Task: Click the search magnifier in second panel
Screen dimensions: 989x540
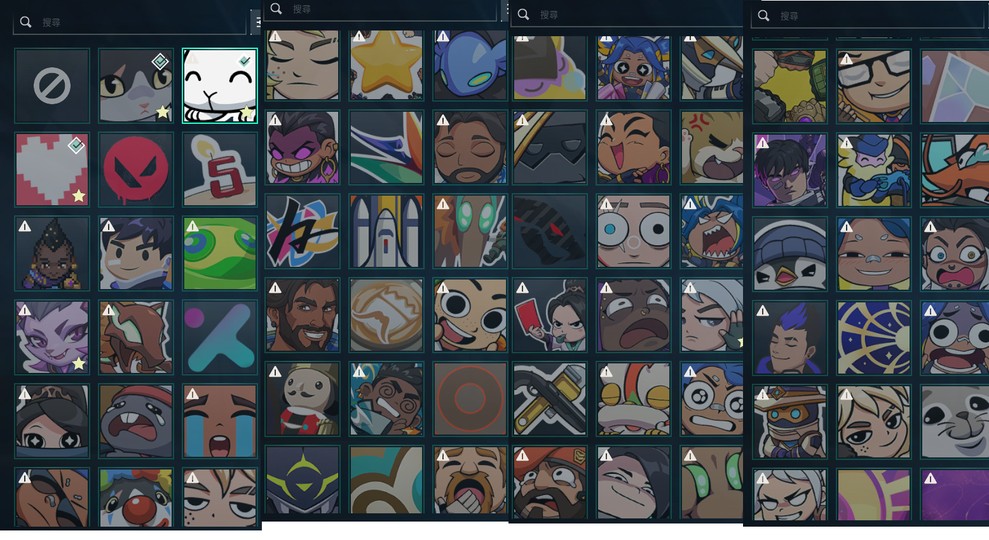Action: tap(276, 8)
